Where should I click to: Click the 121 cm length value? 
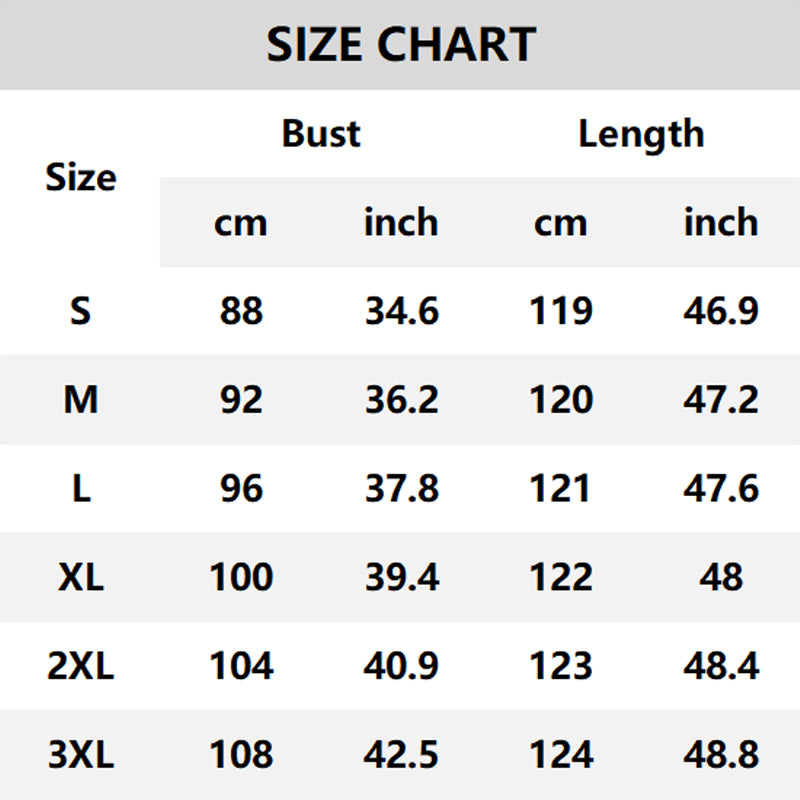click(x=561, y=488)
